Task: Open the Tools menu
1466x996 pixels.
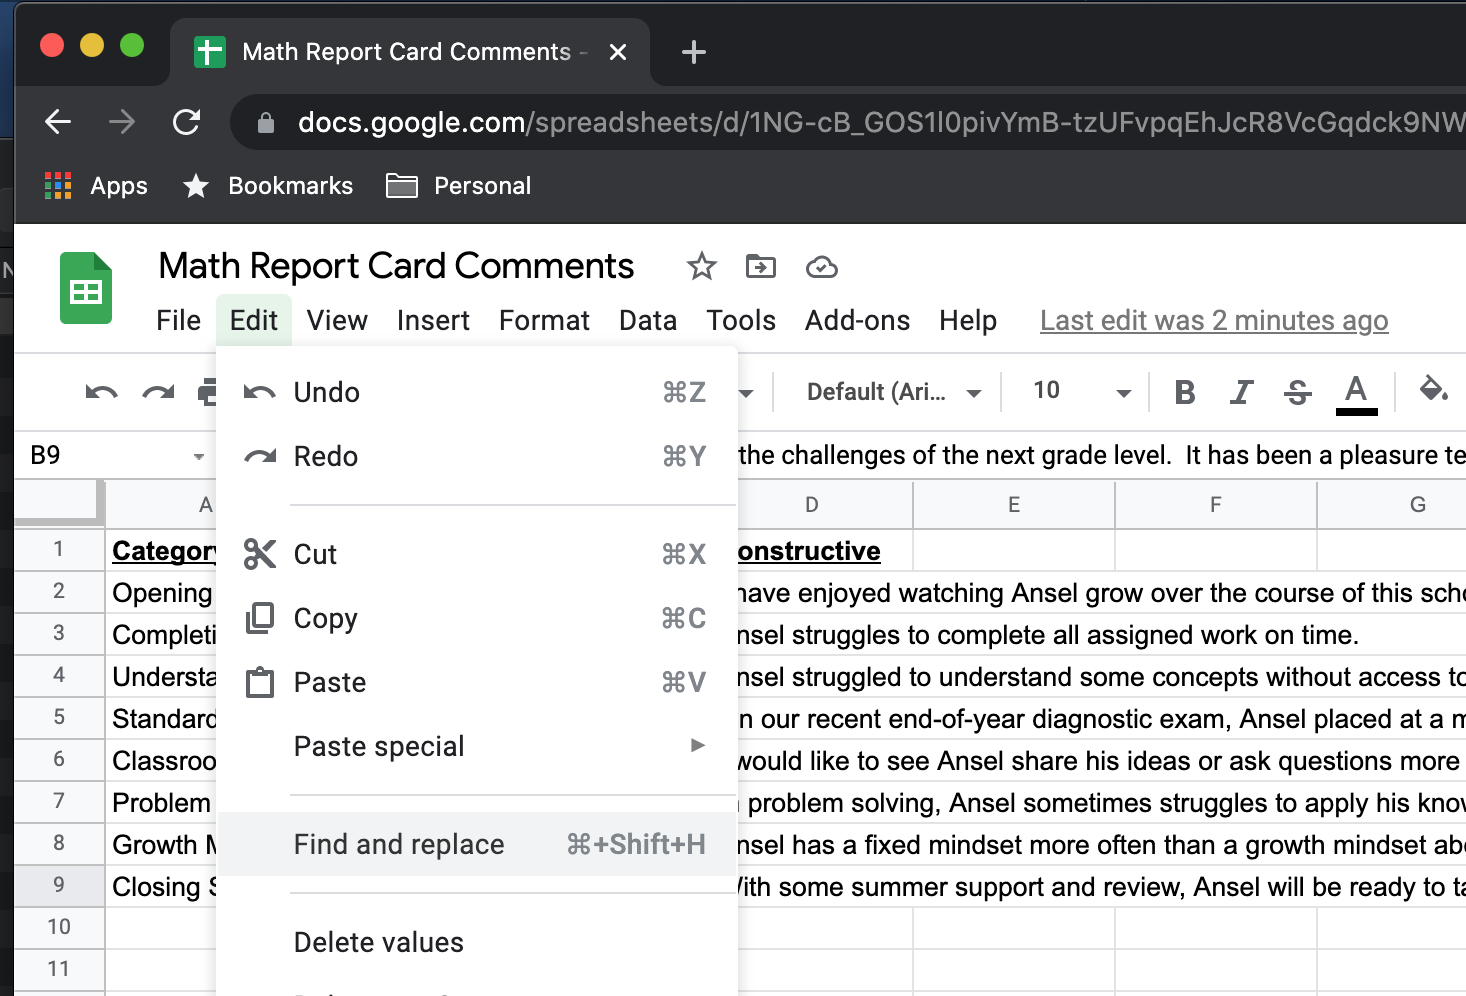Action: 741,320
